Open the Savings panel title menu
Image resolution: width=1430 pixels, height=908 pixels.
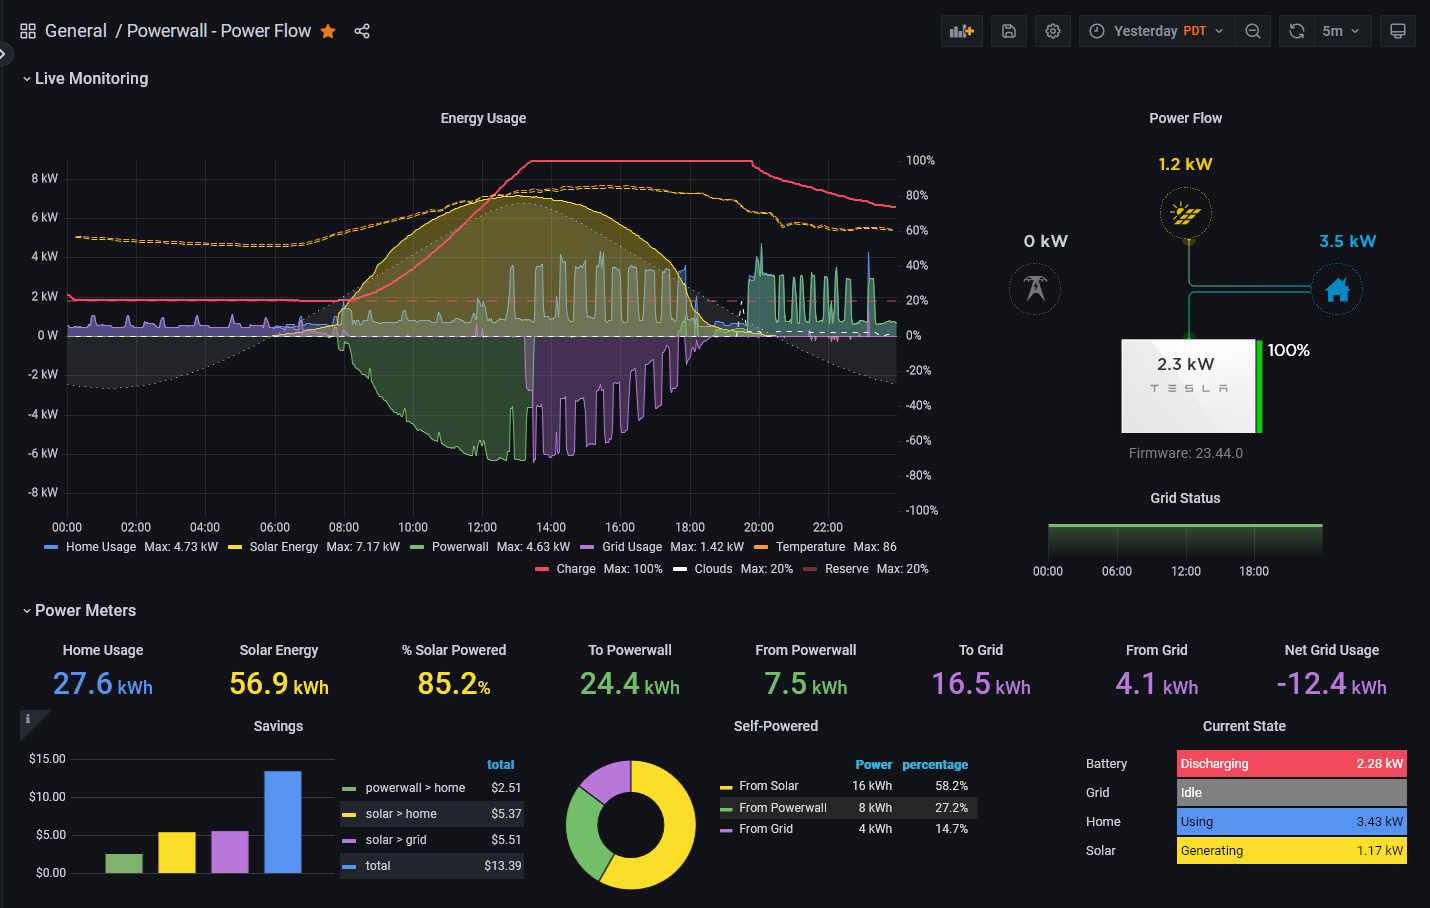point(278,726)
